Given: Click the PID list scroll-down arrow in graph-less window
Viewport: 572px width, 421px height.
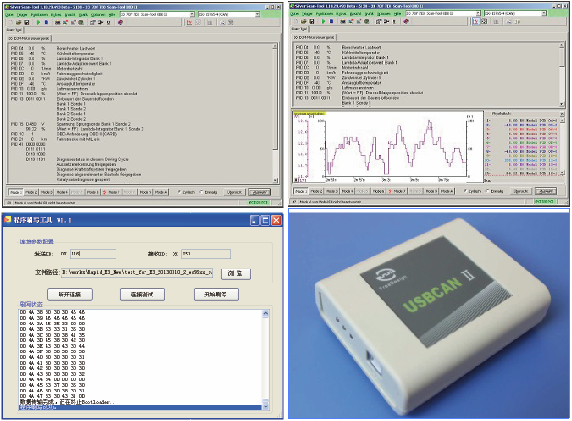Looking at the screenshot, I should coord(275,180).
